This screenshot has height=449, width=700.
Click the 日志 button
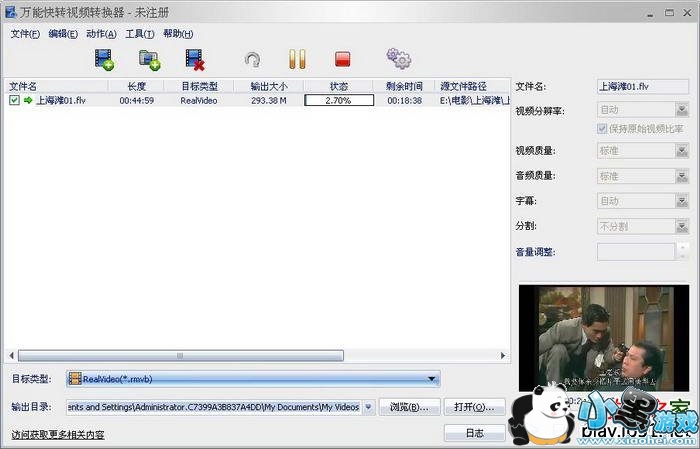475,433
